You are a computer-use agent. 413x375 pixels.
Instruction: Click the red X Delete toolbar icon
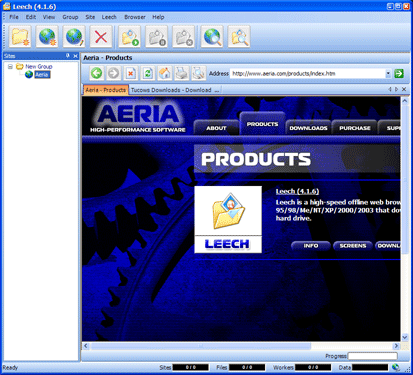click(101, 37)
